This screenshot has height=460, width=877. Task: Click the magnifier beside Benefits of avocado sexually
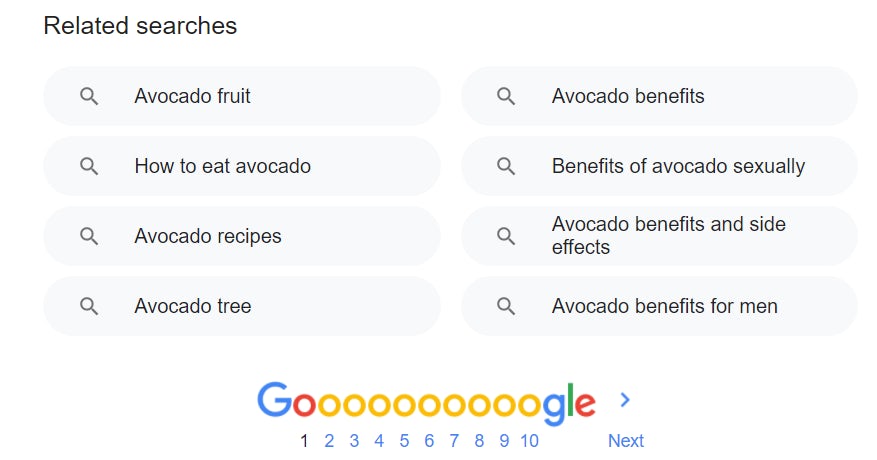pyautogui.click(x=506, y=167)
